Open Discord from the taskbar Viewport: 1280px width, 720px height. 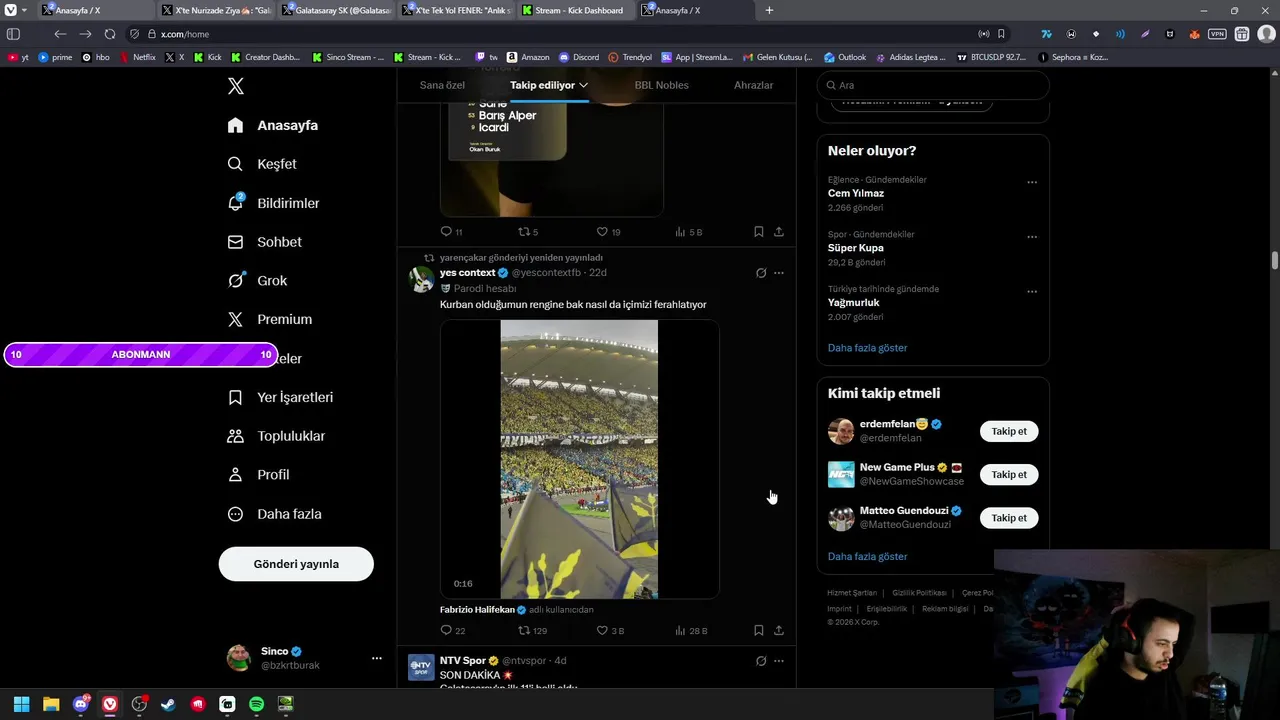pyautogui.click(x=81, y=704)
